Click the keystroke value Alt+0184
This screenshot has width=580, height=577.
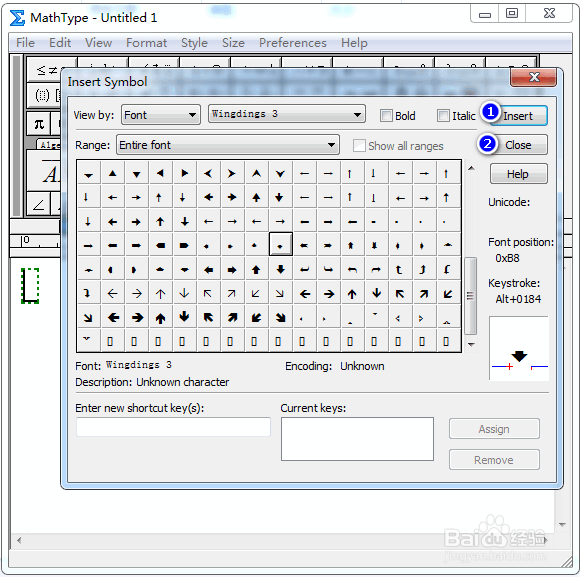[518, 299]
